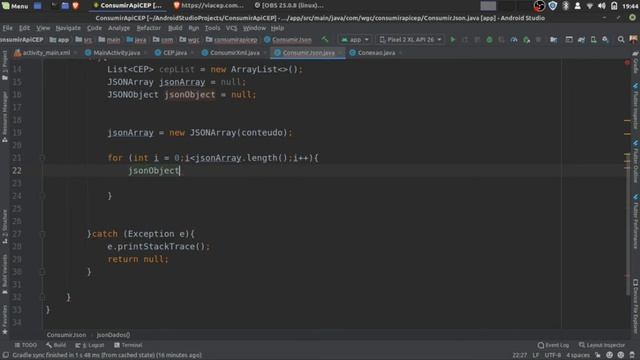Click the 22:27 cursor position in status bar
Image resolution: width=640 pixels, height=360 pixels.
click(519, 355)
